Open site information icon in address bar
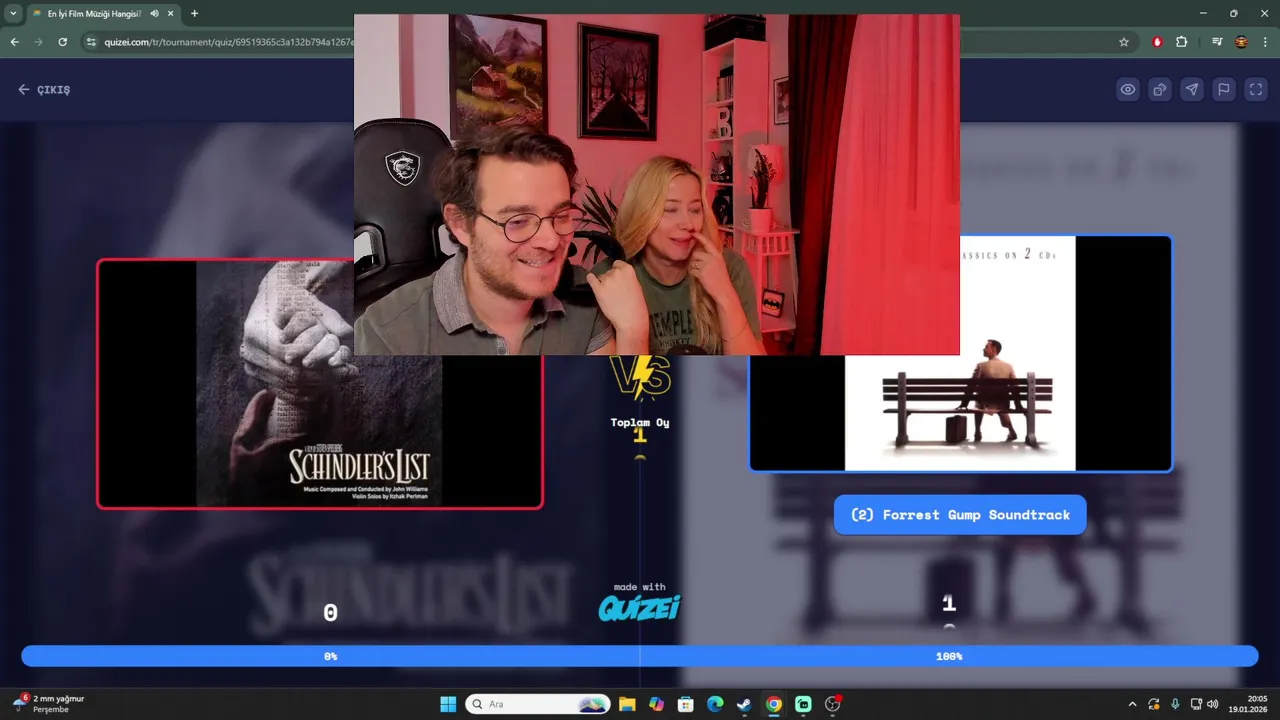This screenshot has width=1280, height=720. point(91,42)
